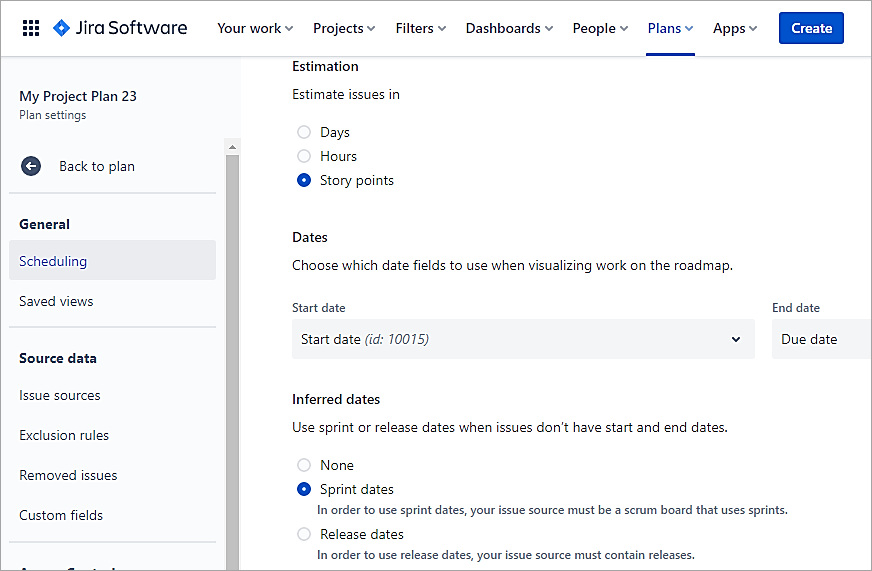Expand the Projects menu
The image size is (872, 571).
[344, 28]
